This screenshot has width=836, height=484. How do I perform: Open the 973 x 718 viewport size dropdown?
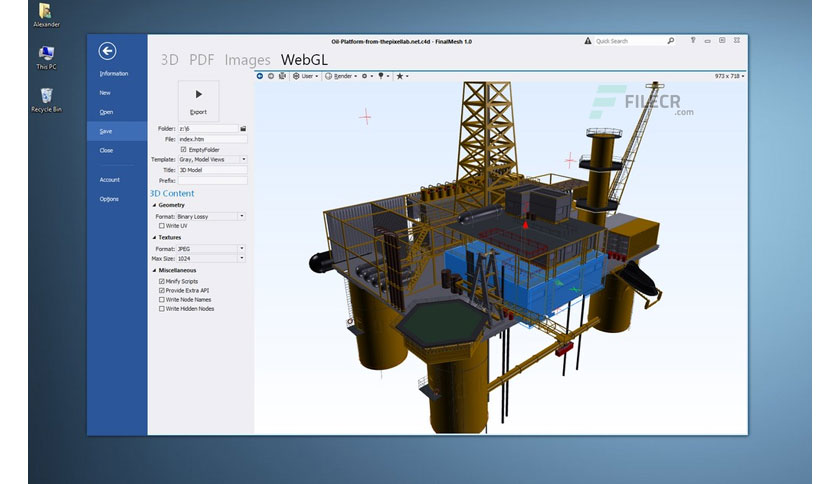click(729, 76)
